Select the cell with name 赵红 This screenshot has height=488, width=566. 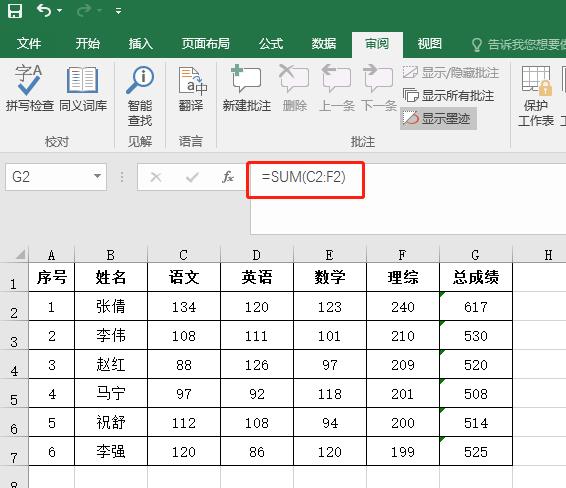coord(111,364)
